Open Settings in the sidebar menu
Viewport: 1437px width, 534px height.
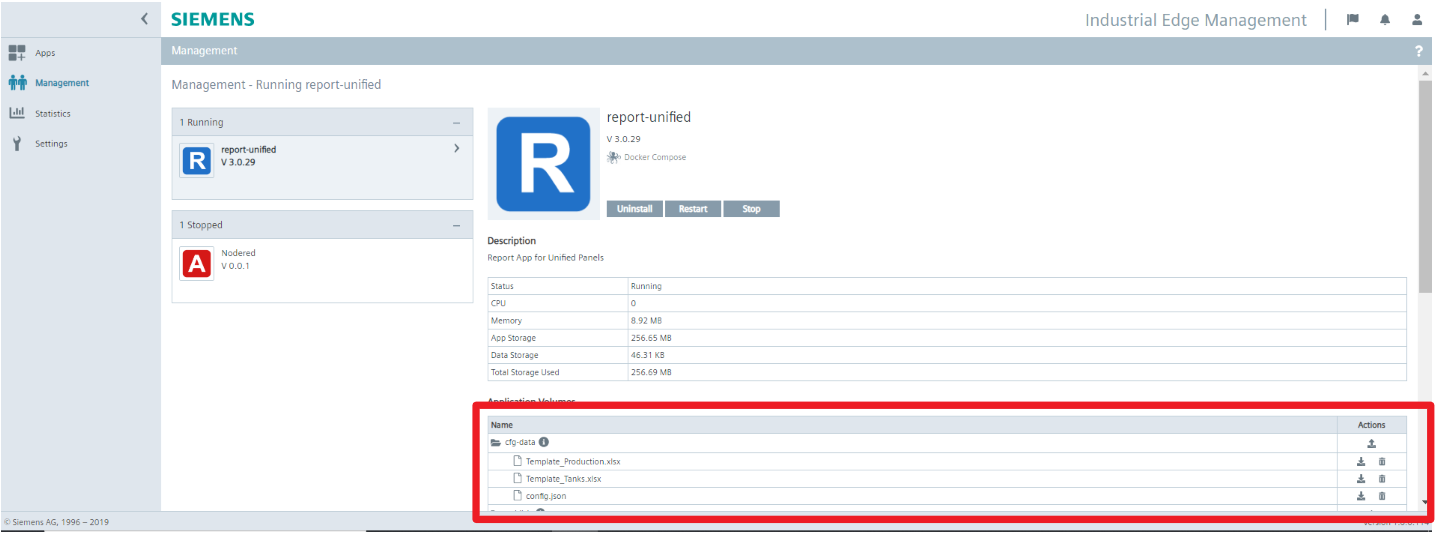(x=51, y=144)
